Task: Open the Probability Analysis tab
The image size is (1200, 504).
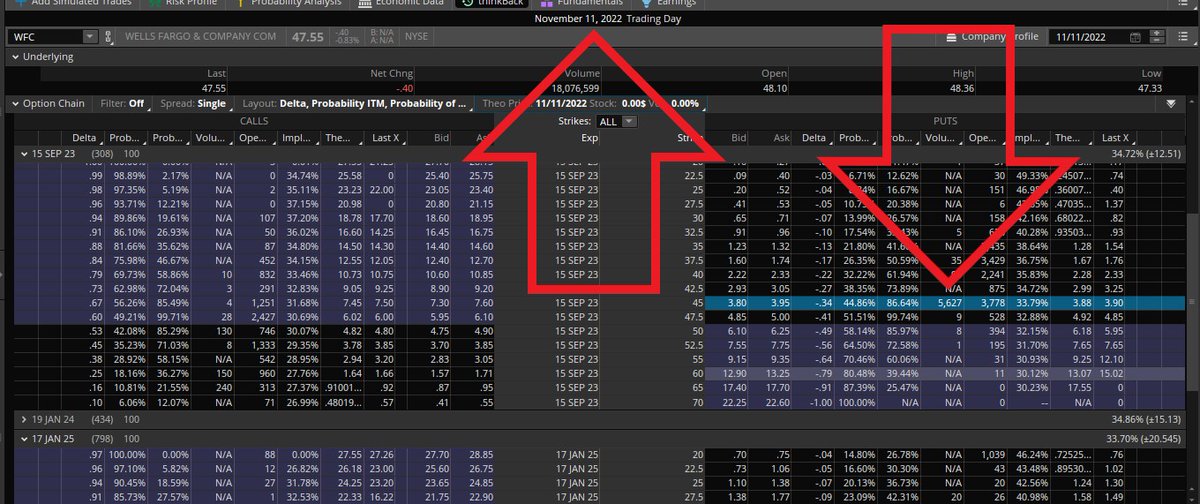Action: (x=289, y=4)
